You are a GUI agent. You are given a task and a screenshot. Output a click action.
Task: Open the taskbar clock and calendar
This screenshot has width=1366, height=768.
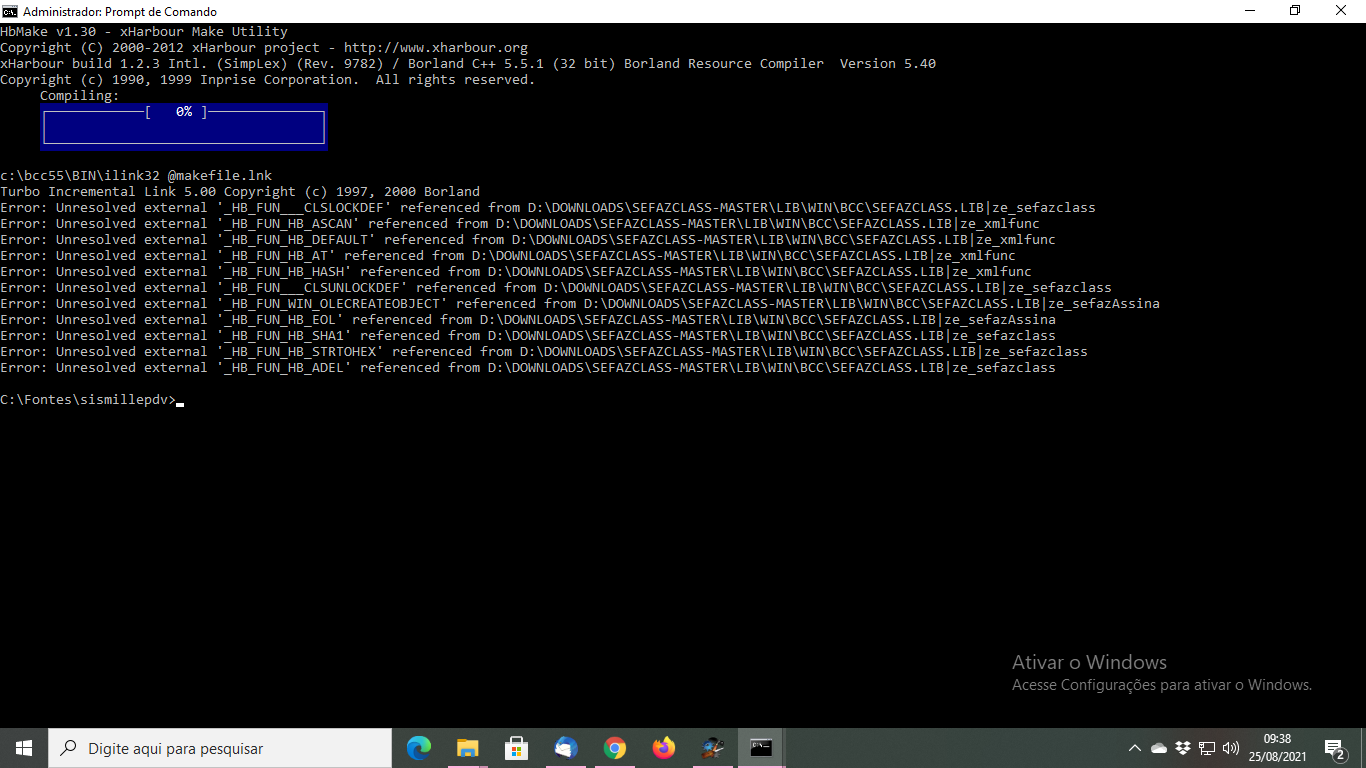click(x=1277, y=748)
